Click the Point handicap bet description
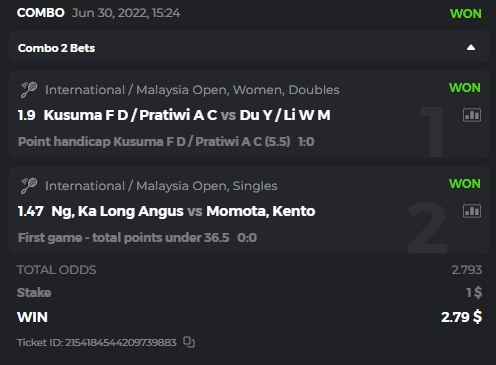Image resolution: width=496 pixels, height=365 pixels. (x=154, y=142)
